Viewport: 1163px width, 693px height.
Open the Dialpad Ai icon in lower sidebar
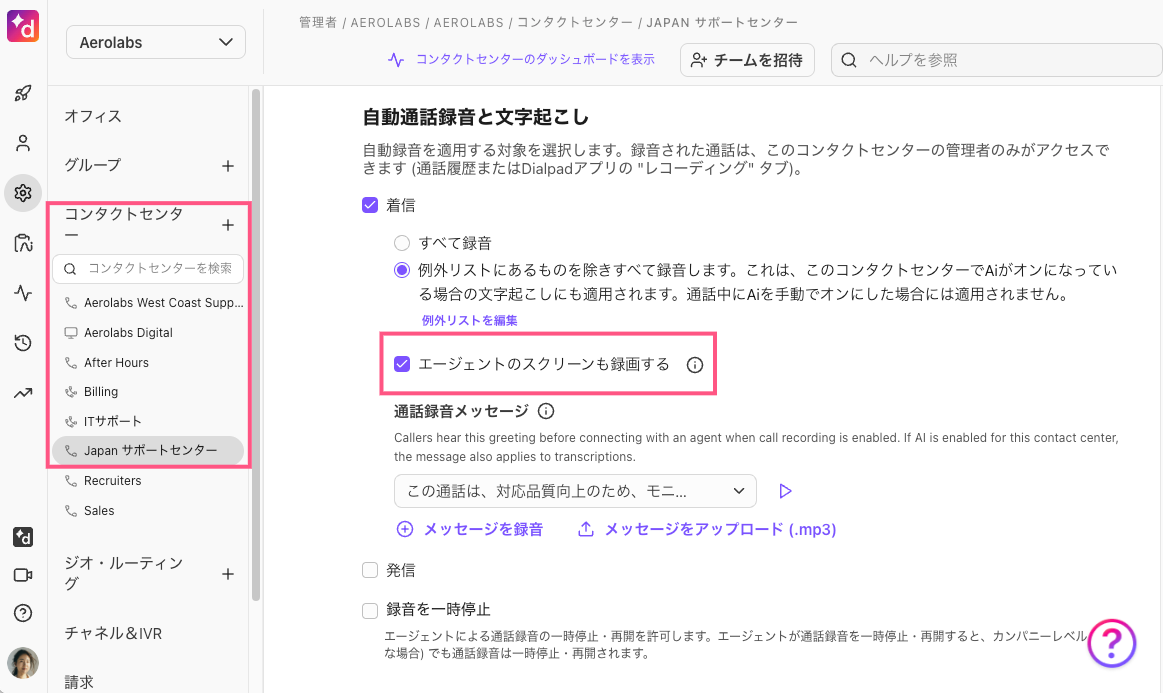[23, 537]
